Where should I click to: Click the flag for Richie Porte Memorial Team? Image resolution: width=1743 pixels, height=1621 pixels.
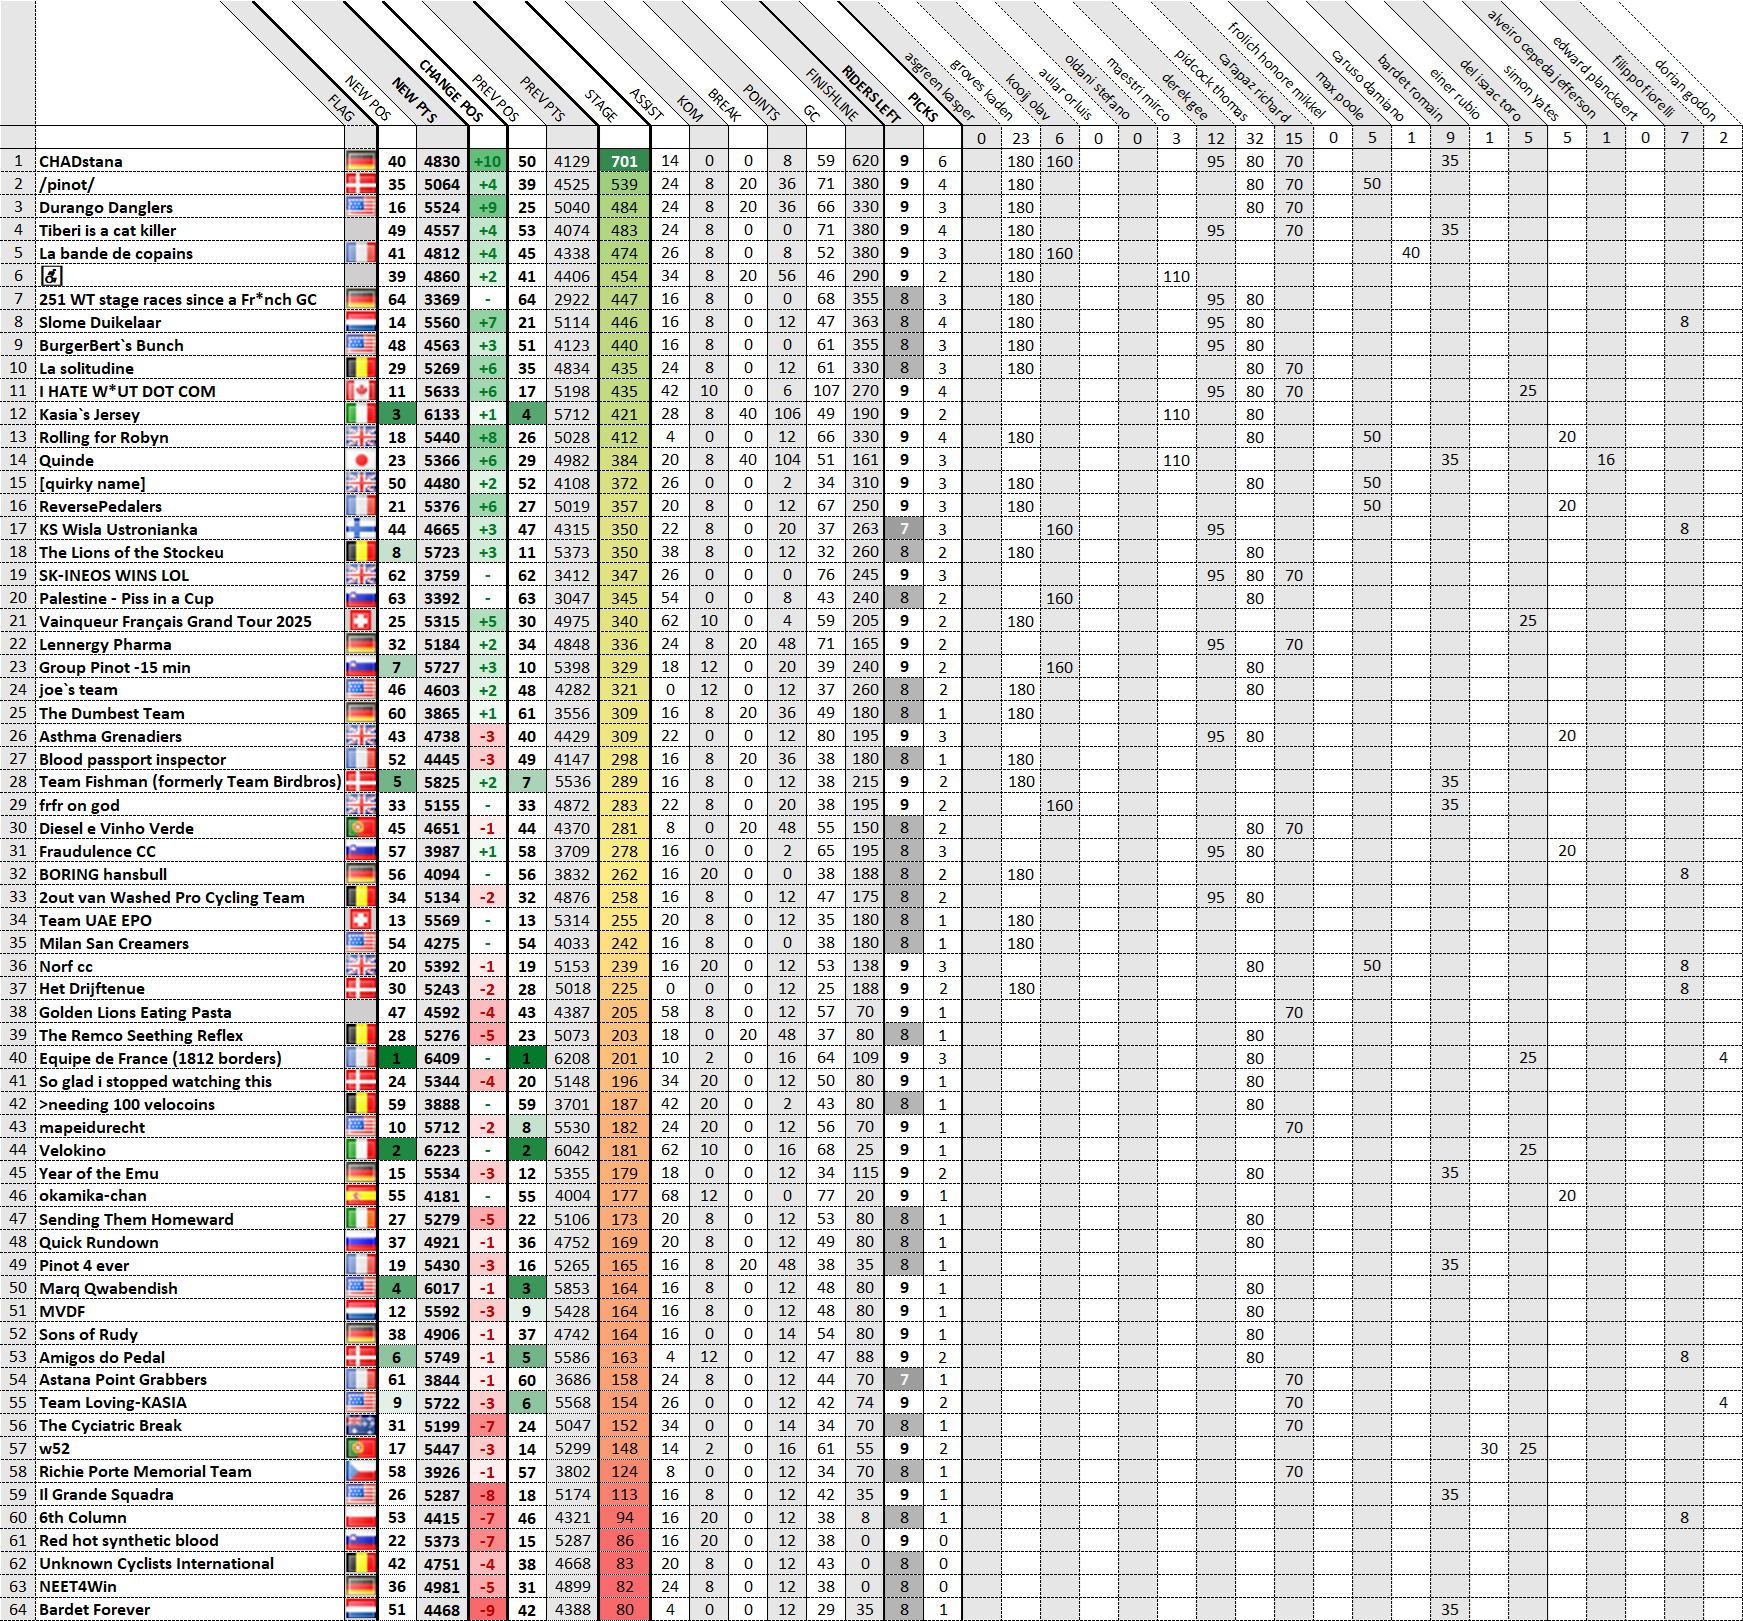coord(360,1472)
